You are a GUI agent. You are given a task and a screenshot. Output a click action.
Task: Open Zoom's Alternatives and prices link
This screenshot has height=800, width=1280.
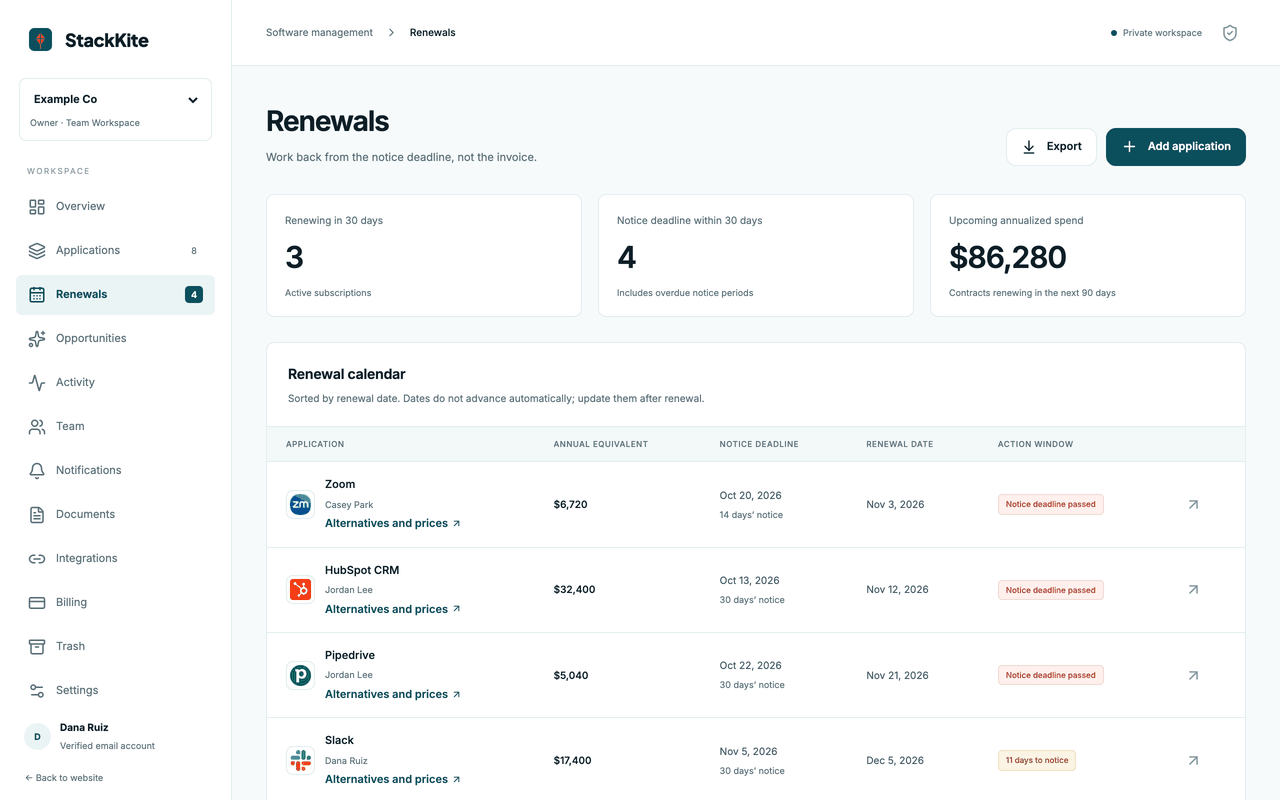click(393, 524)
